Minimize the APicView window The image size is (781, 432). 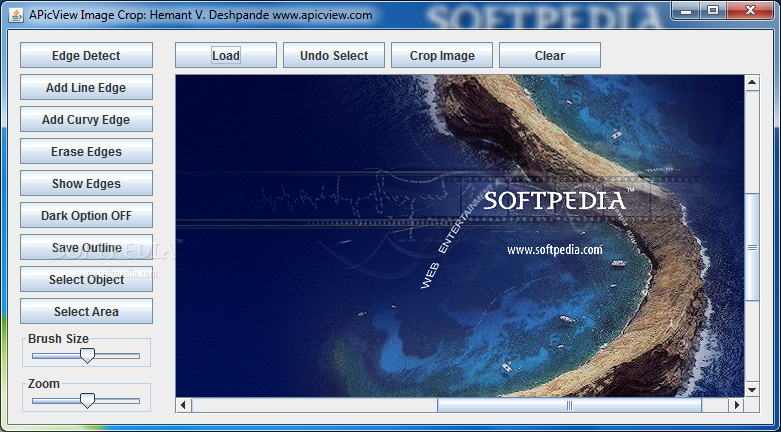click(x=685, y=10)
